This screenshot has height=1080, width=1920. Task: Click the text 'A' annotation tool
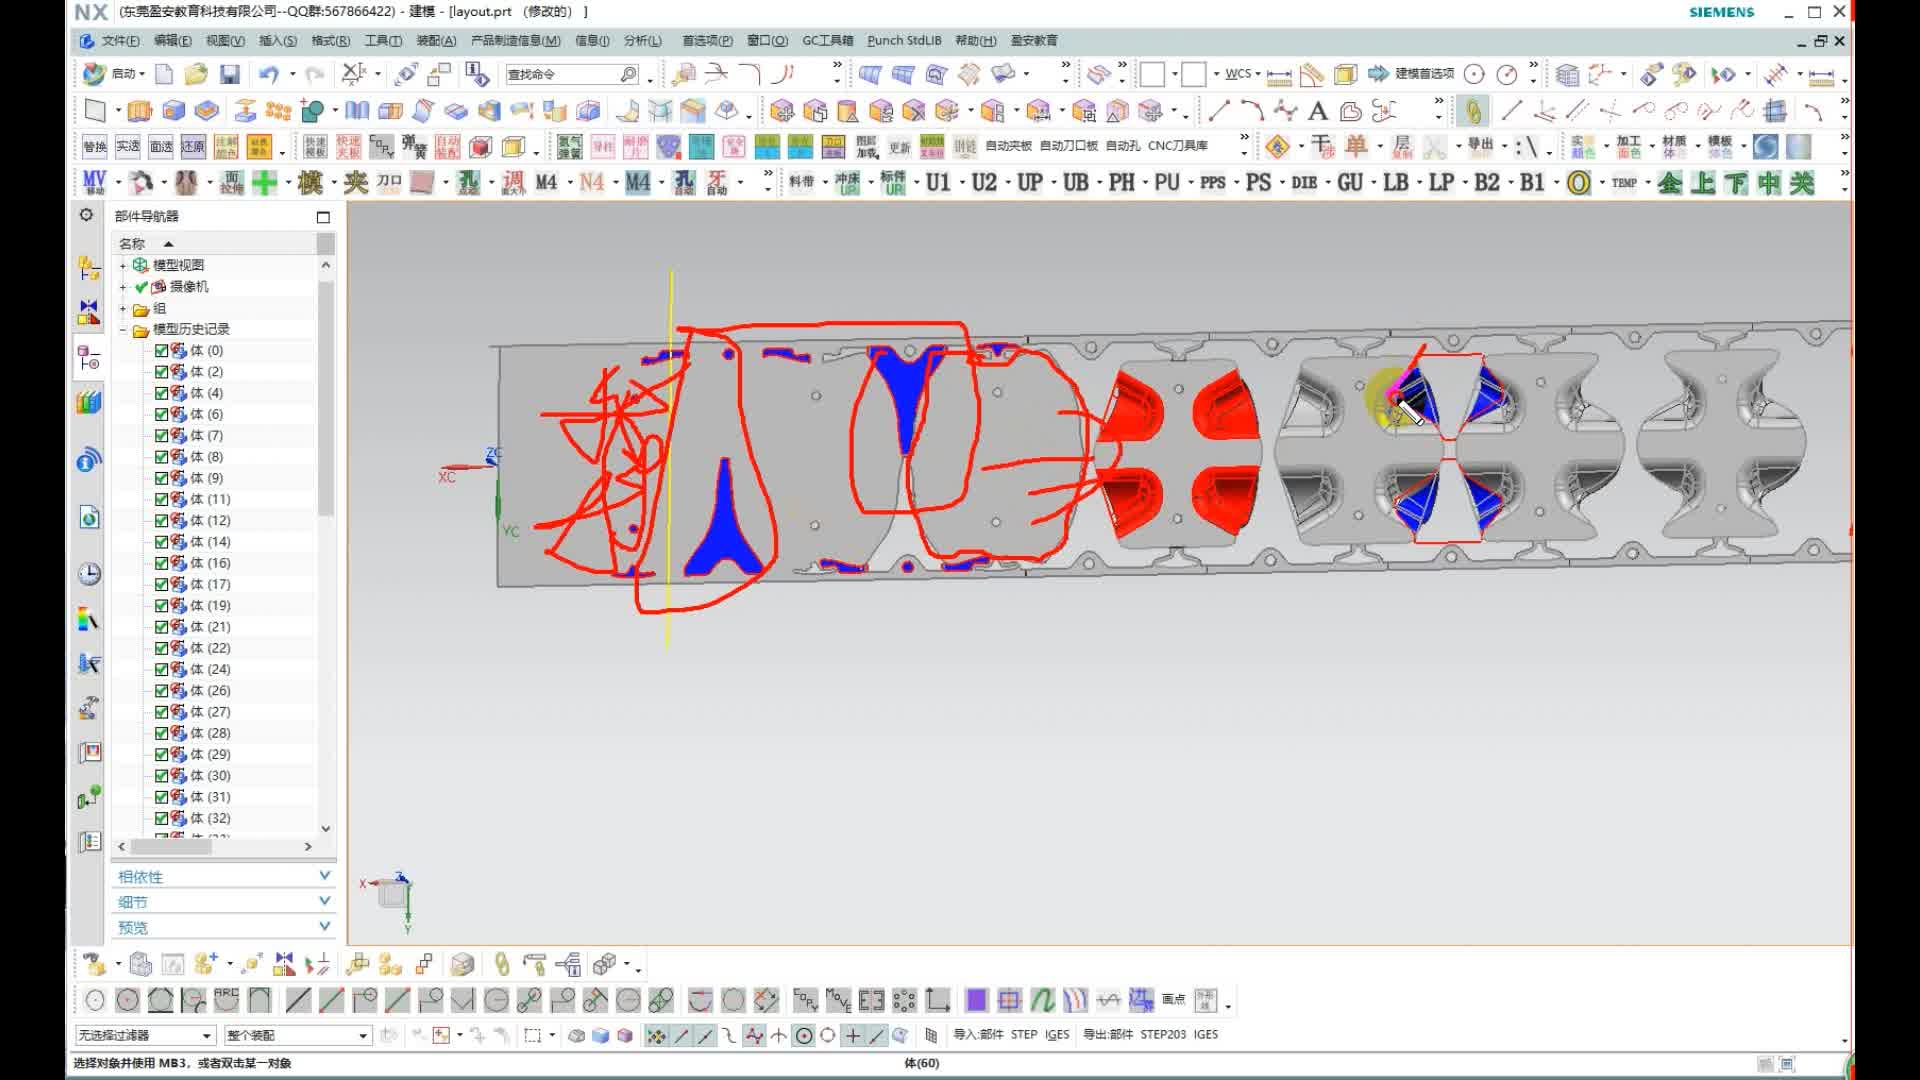1318,111
